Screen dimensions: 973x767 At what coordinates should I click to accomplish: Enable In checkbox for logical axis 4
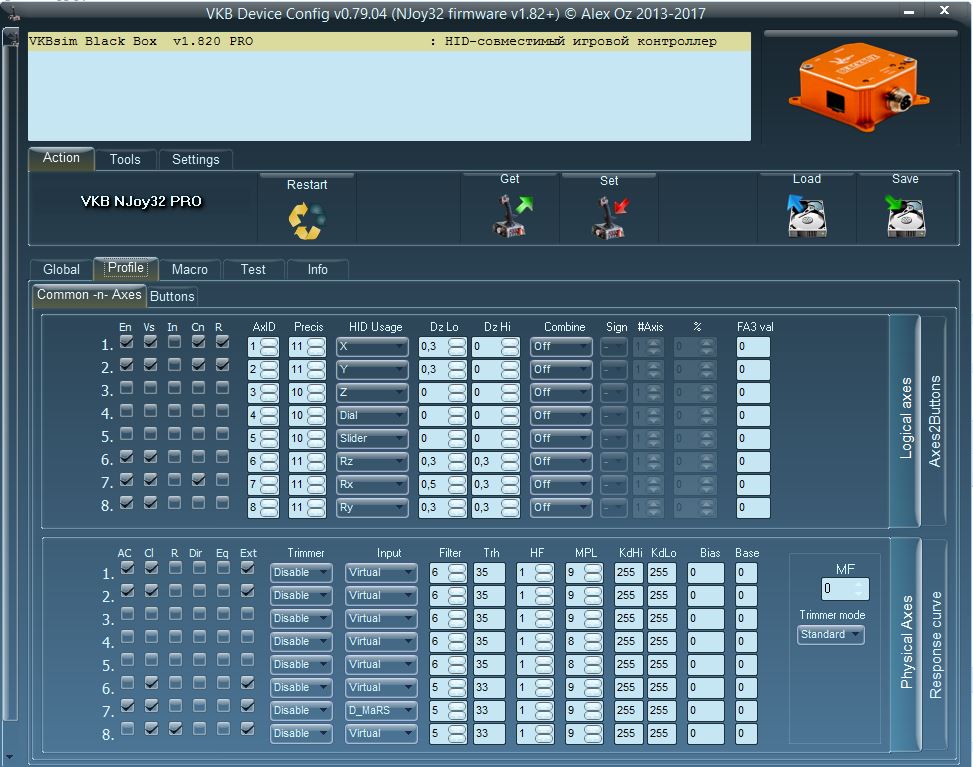(x=174, y=411)
